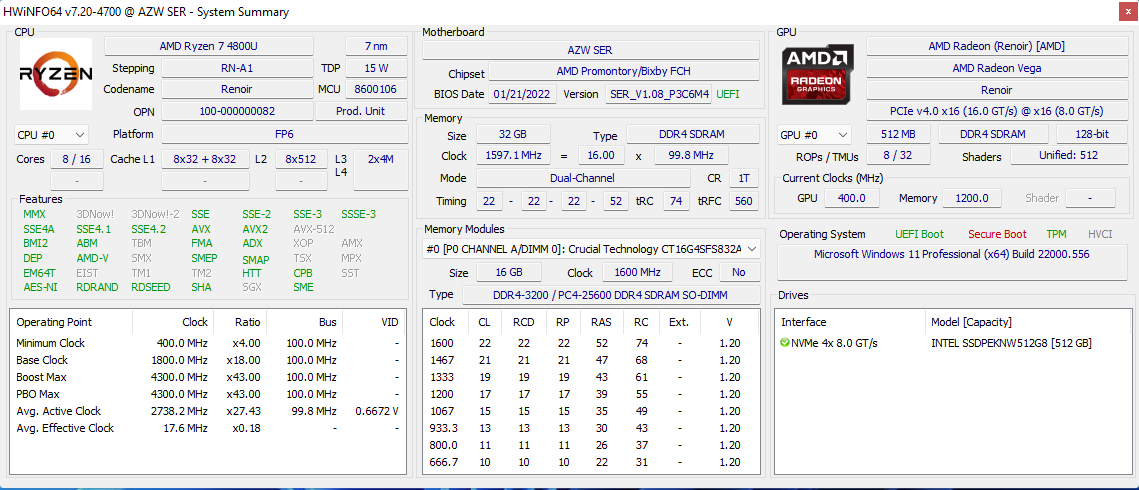Click the Dual-Channel mode field

click(x=583, y=178)
